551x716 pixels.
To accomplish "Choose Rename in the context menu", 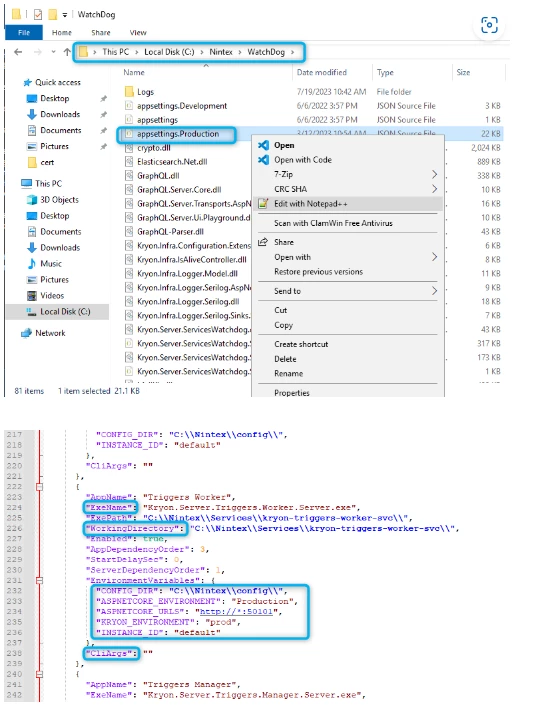I will [x=288, y=374].
